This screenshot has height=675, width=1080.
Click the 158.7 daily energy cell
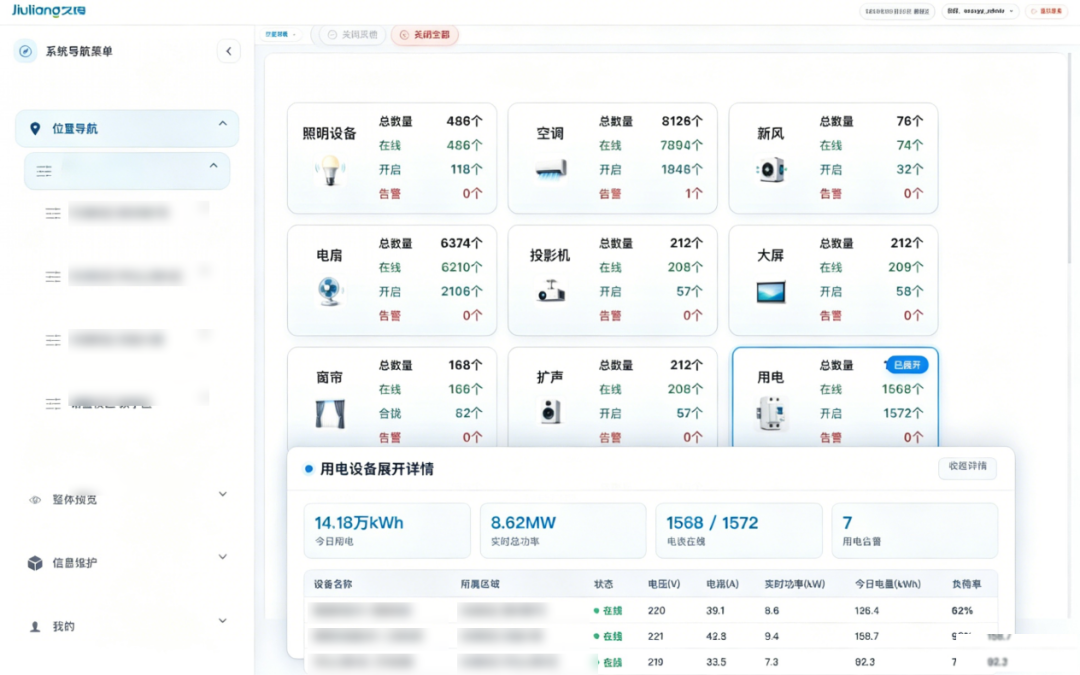[866, 636]
